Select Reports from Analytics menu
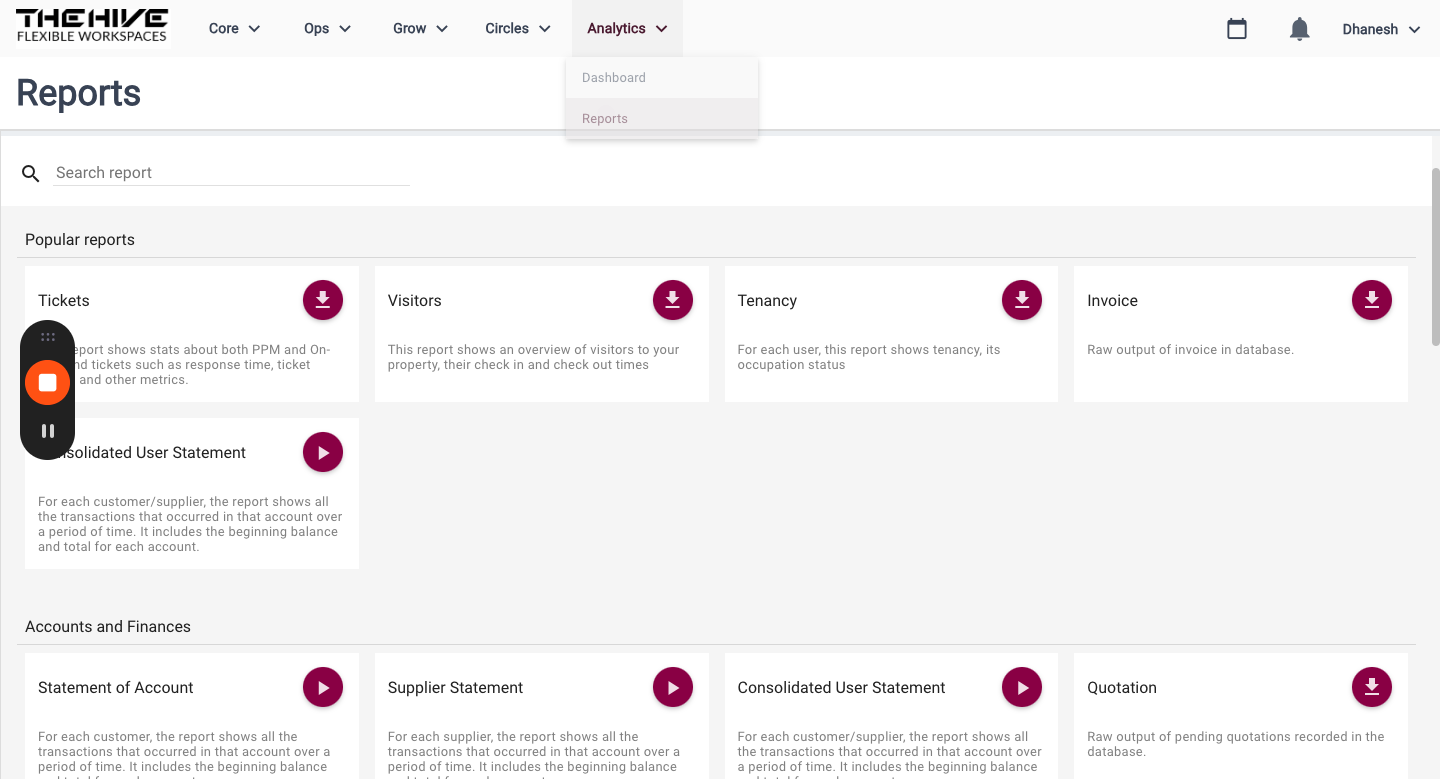 tap(661, 118)
